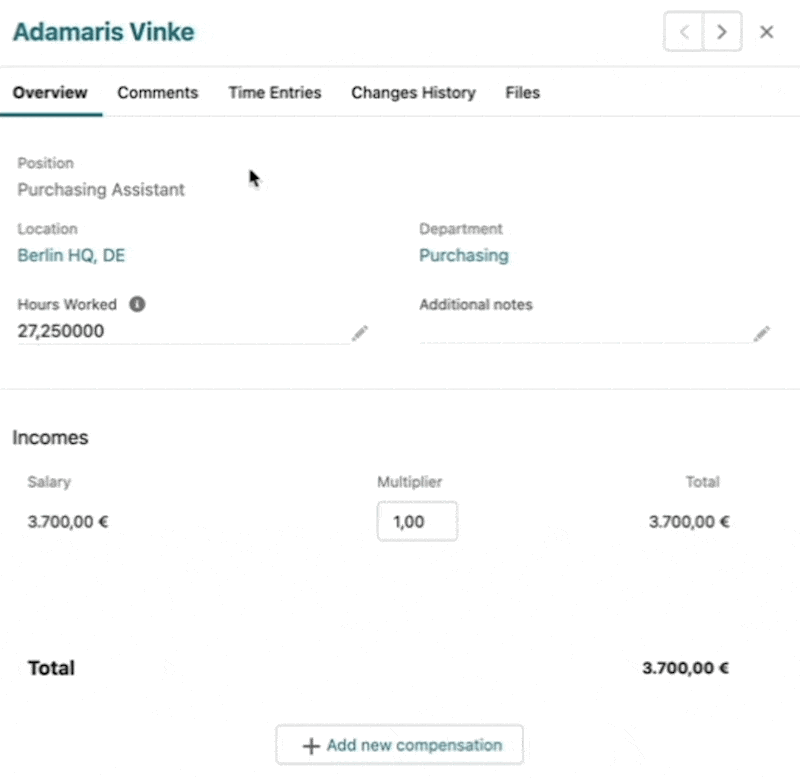Go to the previous employee record
Image resolution: width=800 pixels, height=778 pixels.
point(684,32)
